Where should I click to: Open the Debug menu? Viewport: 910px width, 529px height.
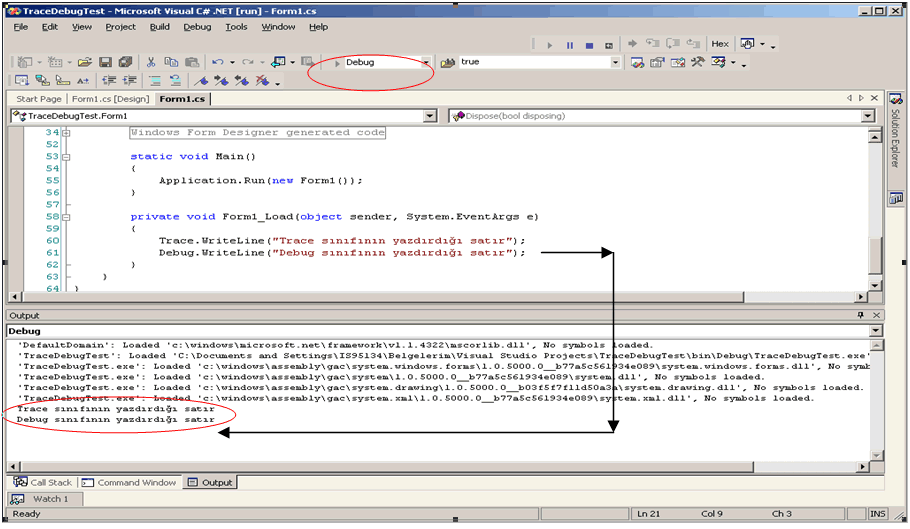(197, 27)
